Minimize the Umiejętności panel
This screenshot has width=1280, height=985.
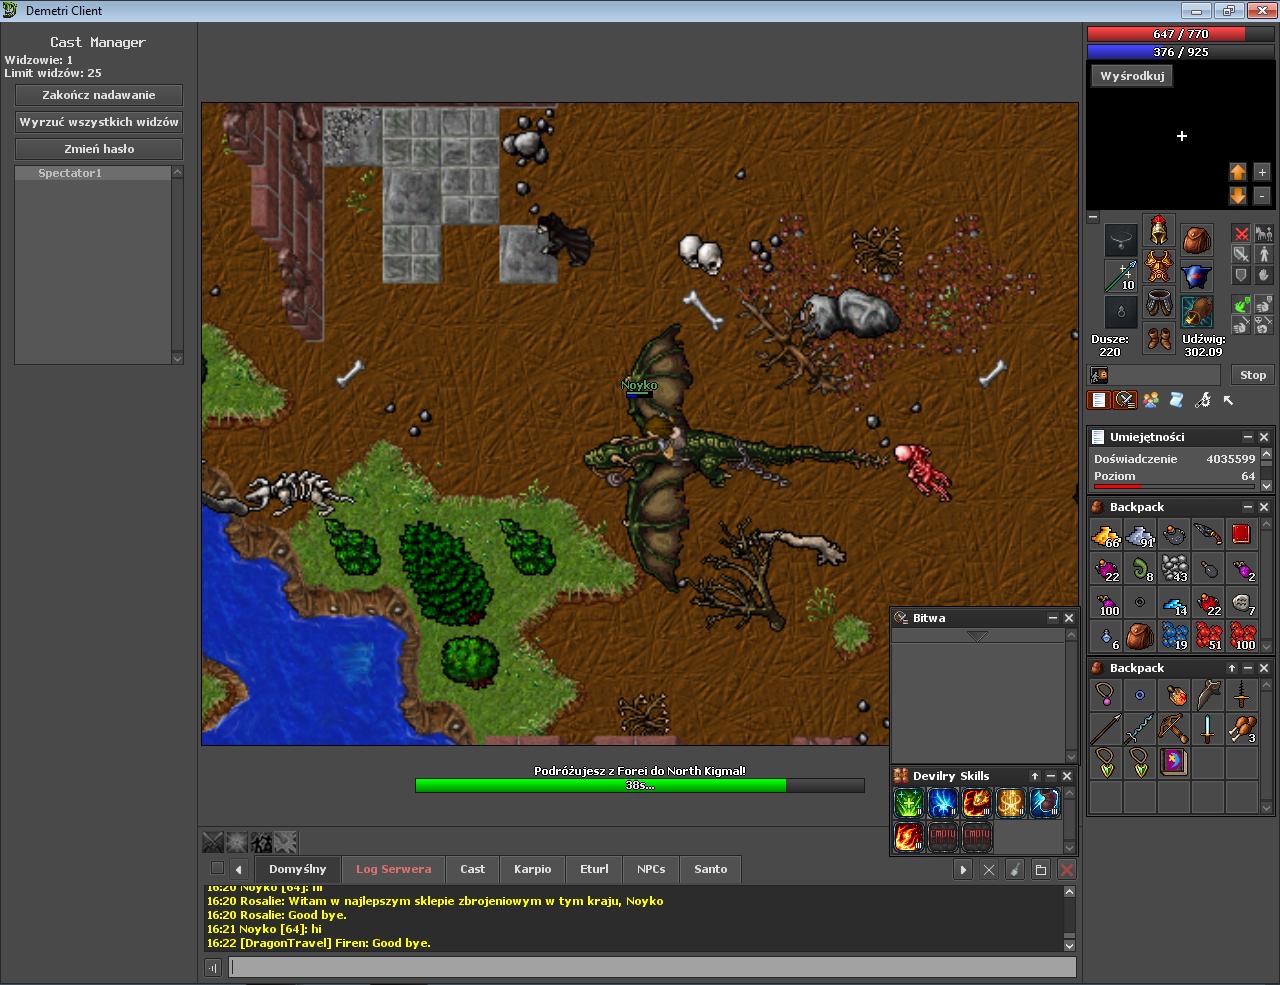tap(1248, 437)
